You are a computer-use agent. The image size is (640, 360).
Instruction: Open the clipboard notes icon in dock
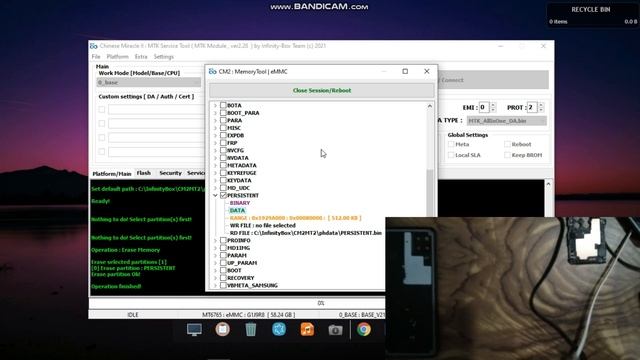[222, 329]
